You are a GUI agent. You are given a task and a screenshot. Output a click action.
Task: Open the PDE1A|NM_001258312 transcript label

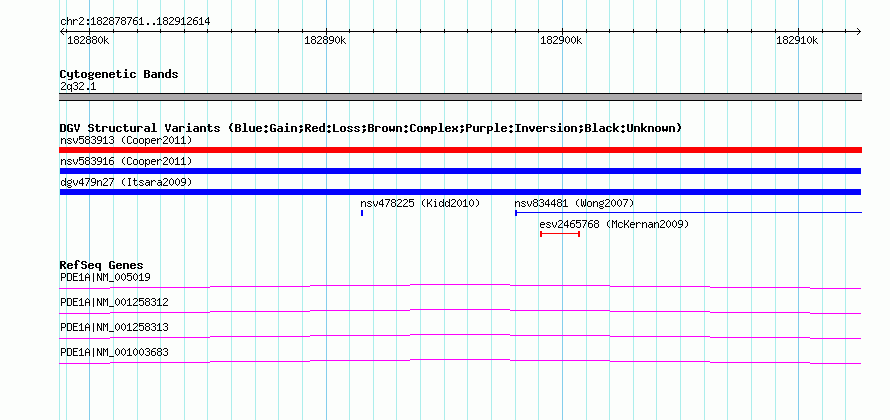(x=114, y=303)
